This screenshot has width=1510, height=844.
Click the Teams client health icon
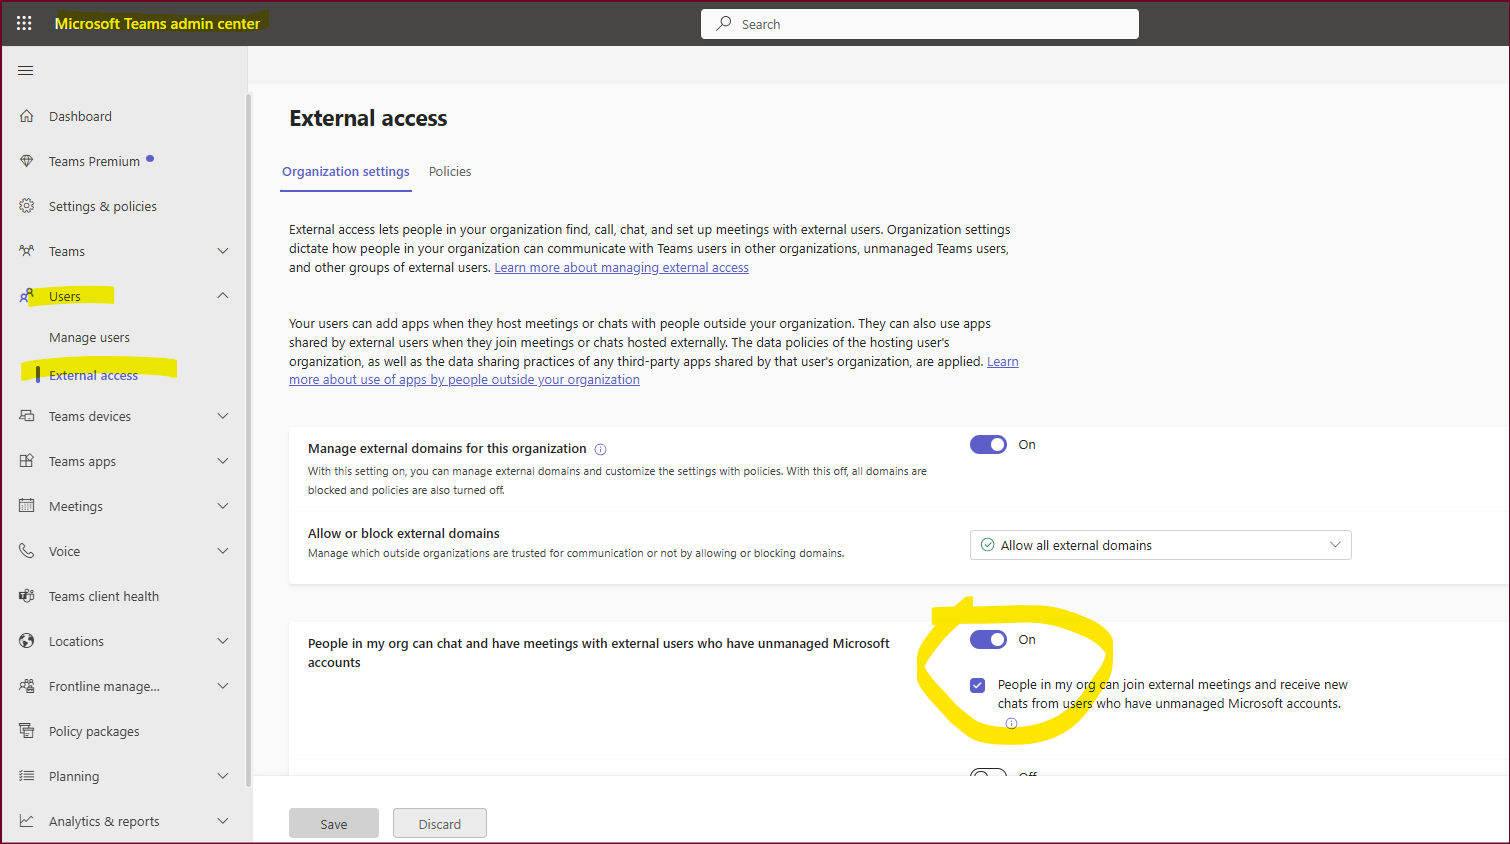coord(27,596)
